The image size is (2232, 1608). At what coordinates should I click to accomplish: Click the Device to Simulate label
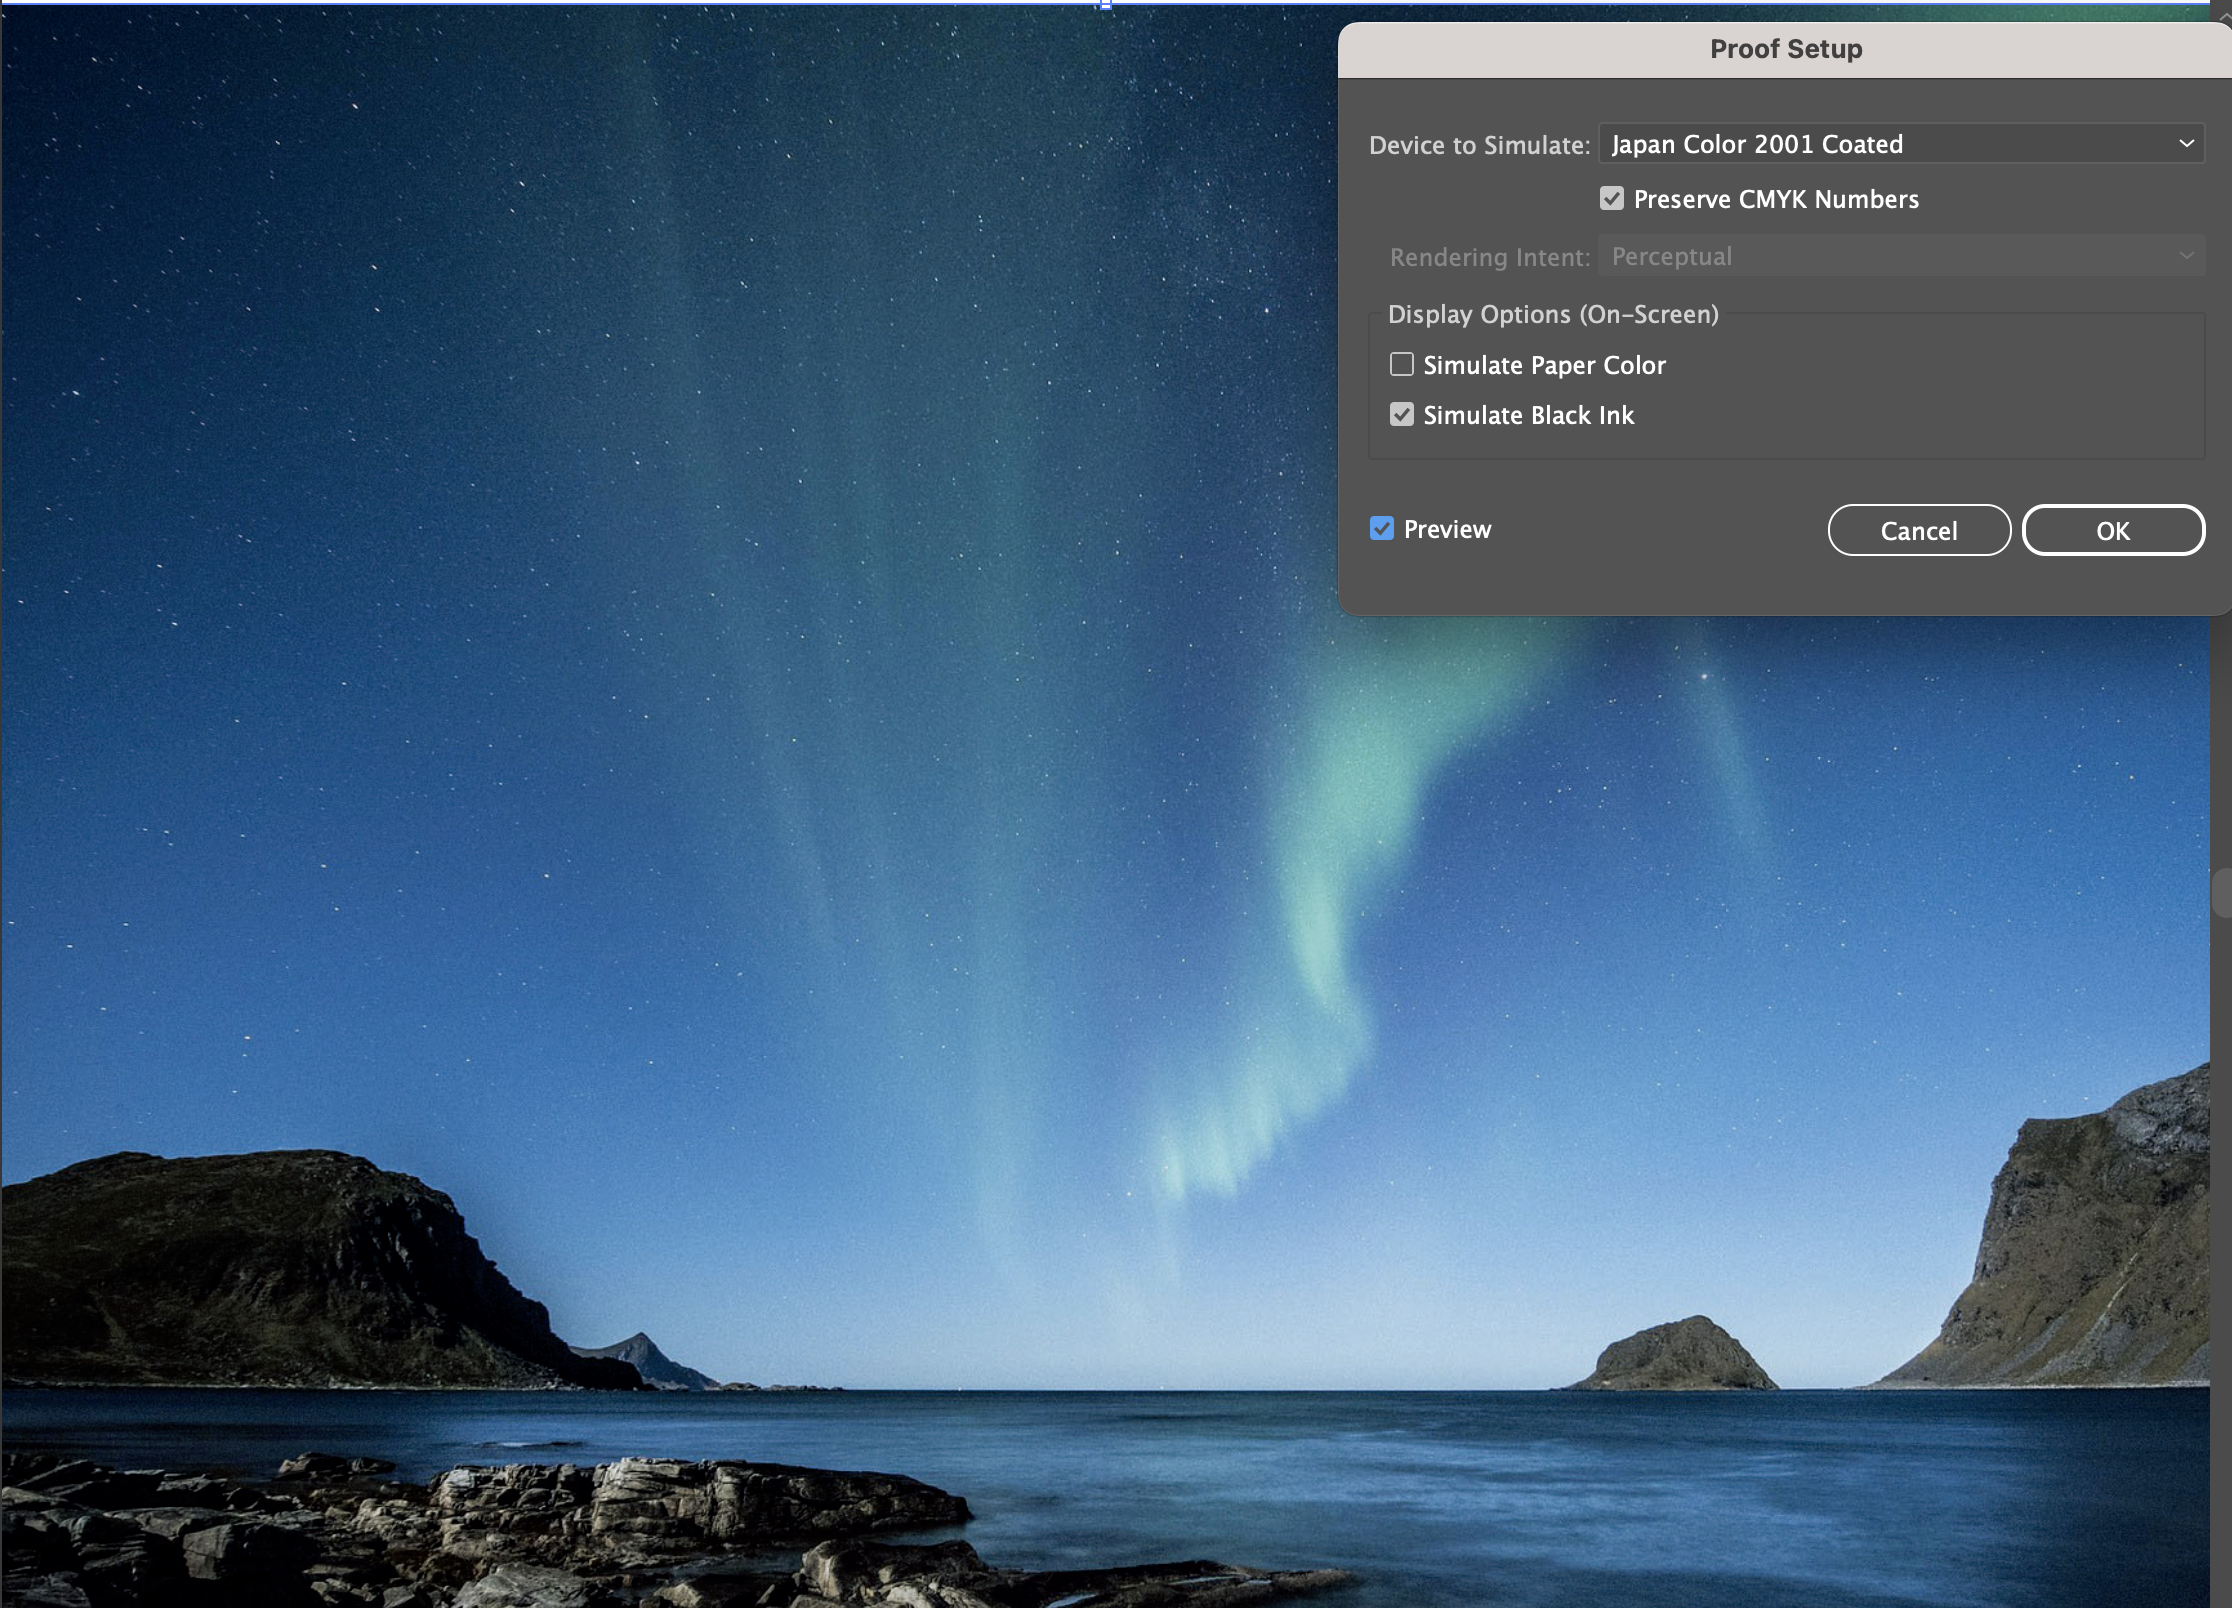[x=1478, y=146]
